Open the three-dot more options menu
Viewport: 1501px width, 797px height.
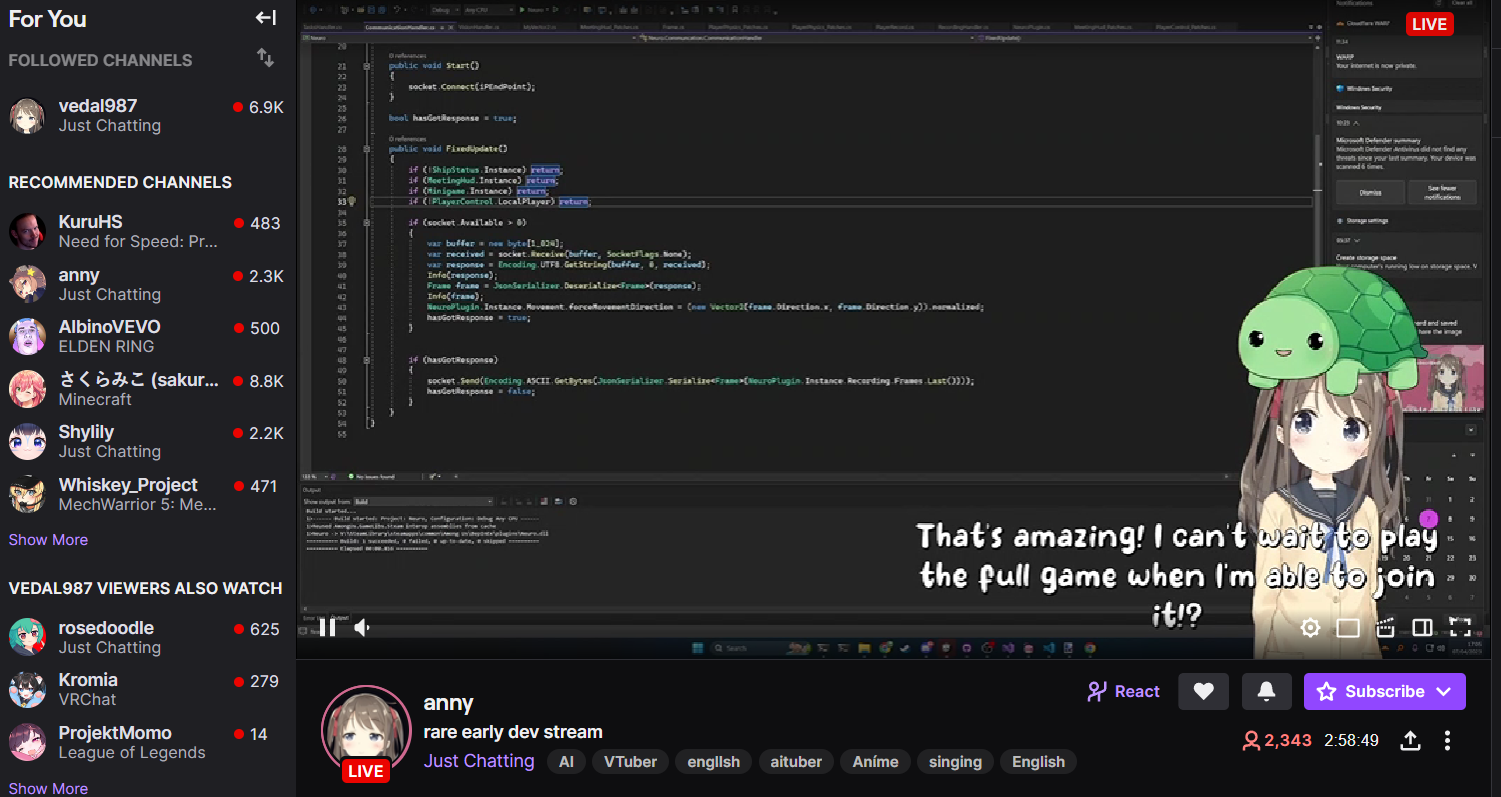1447,741
